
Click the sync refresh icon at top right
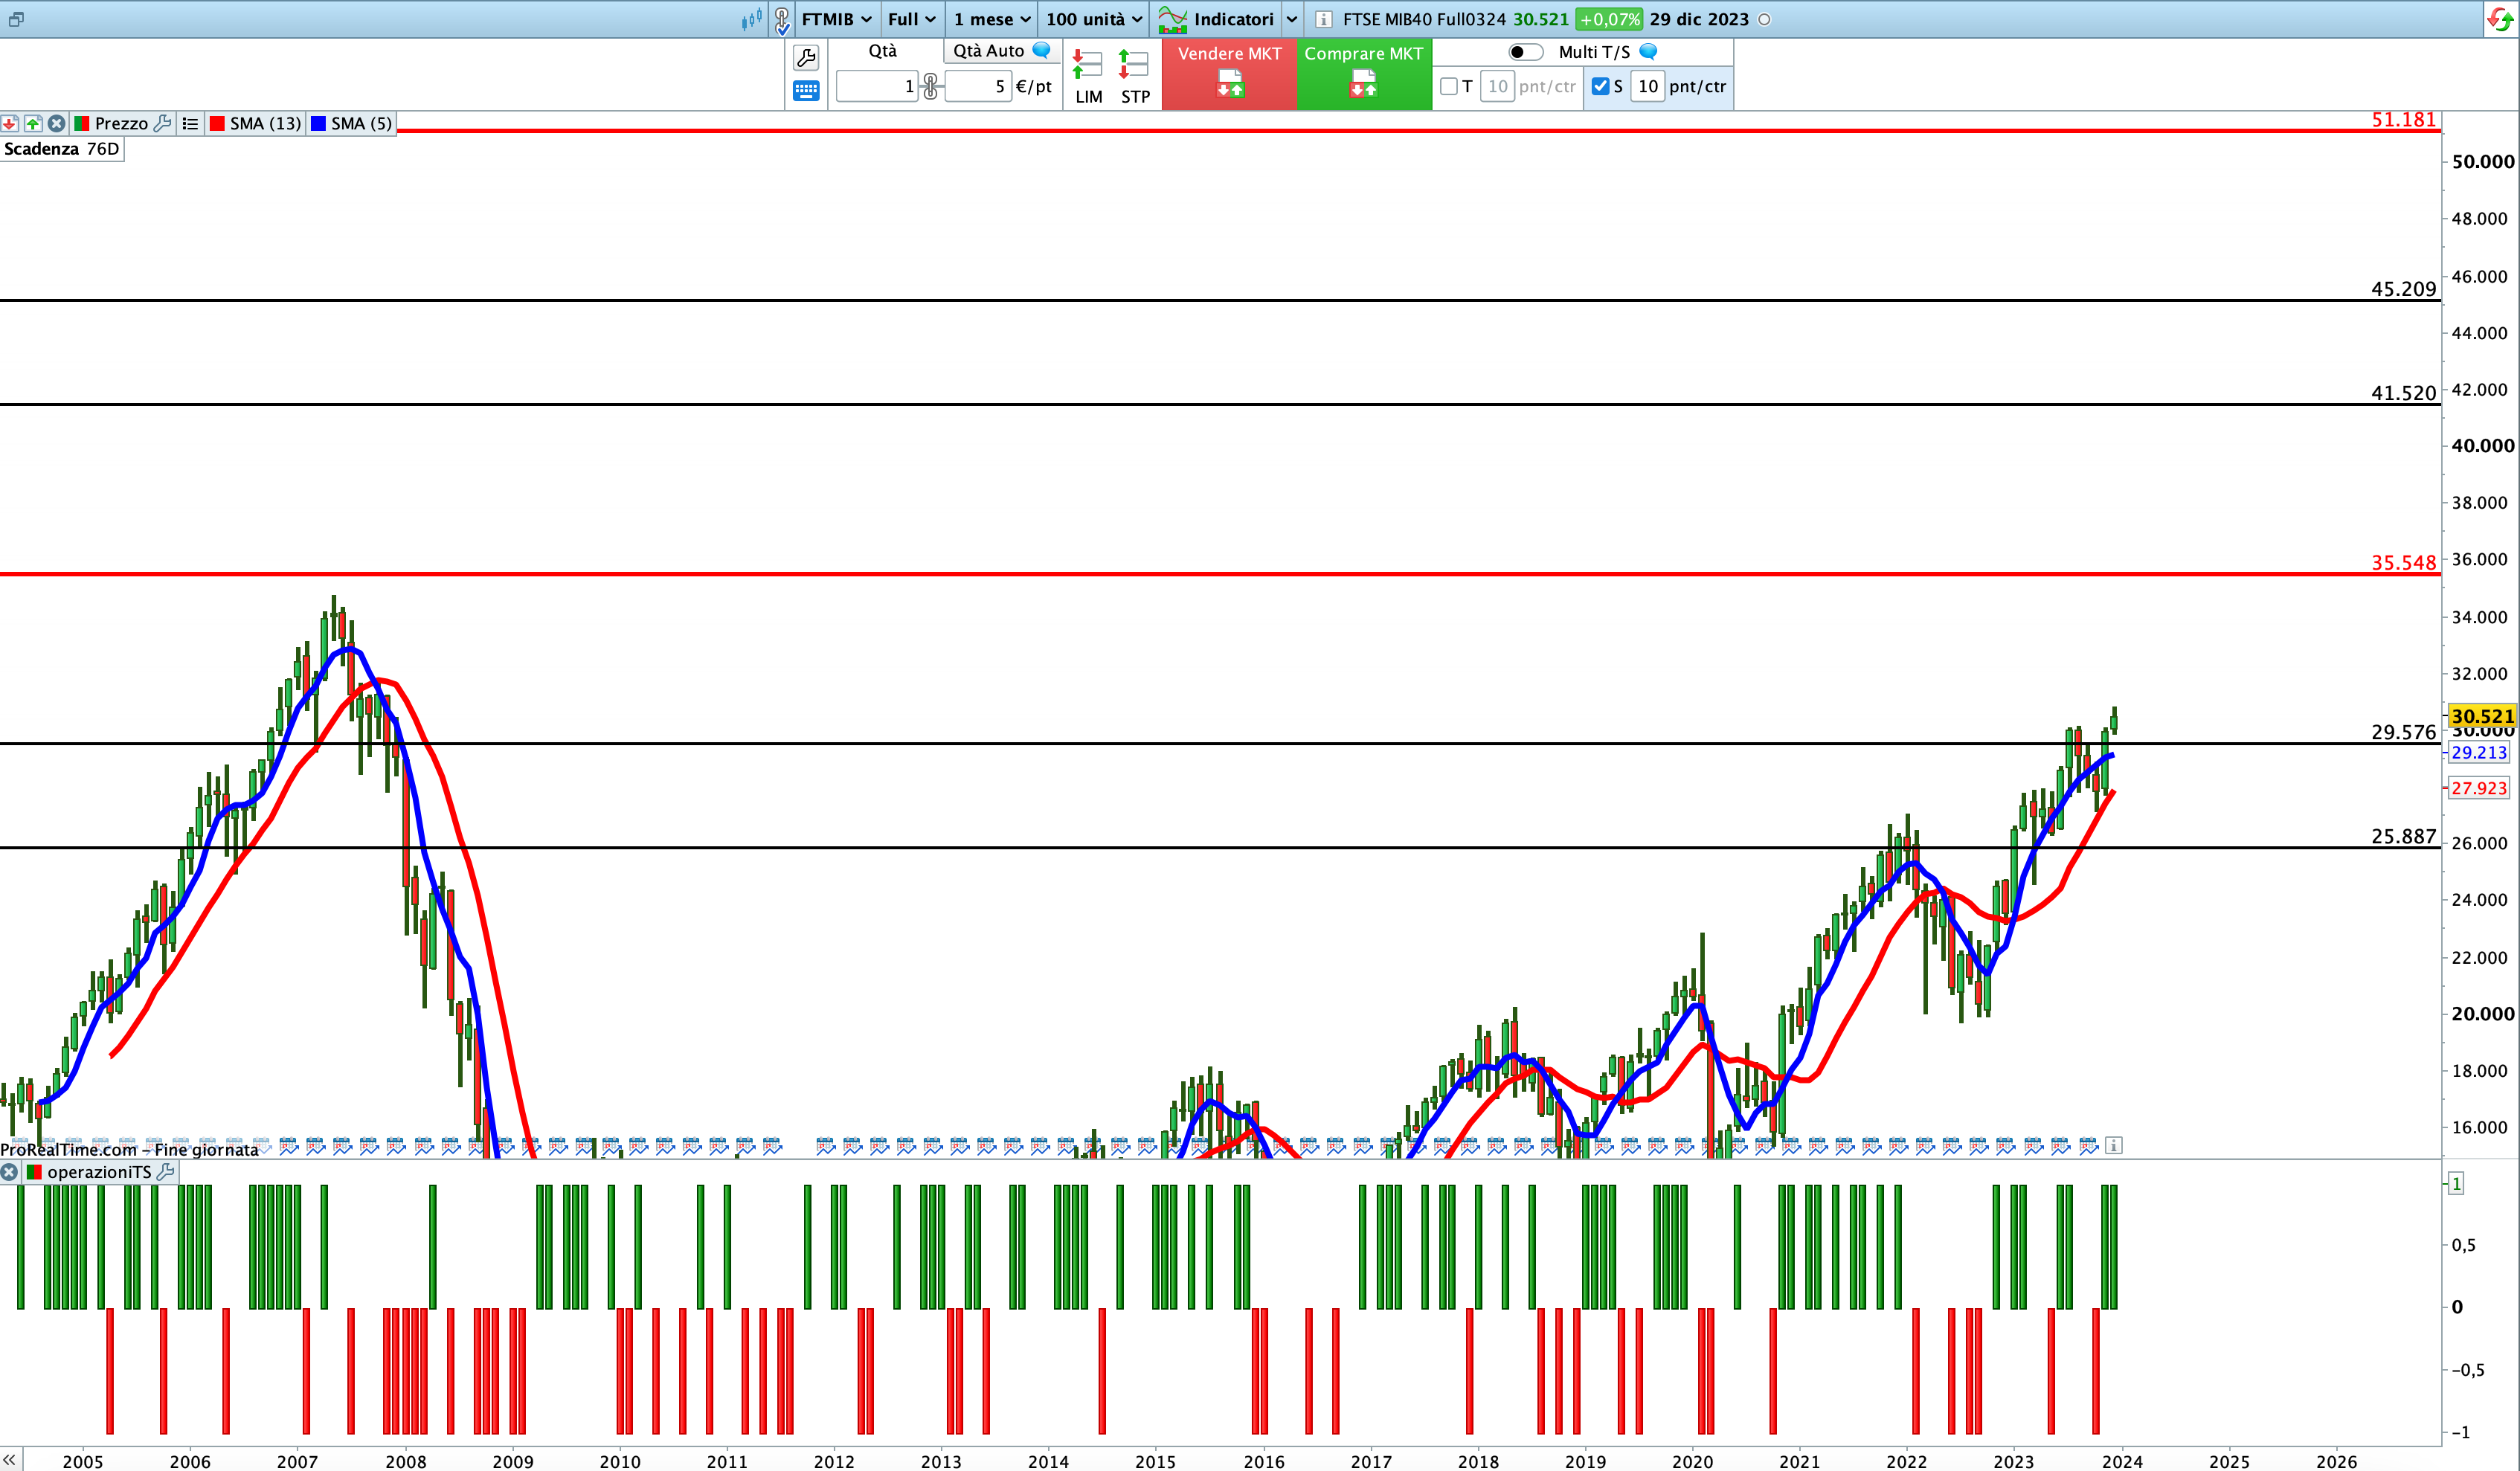2500,19
